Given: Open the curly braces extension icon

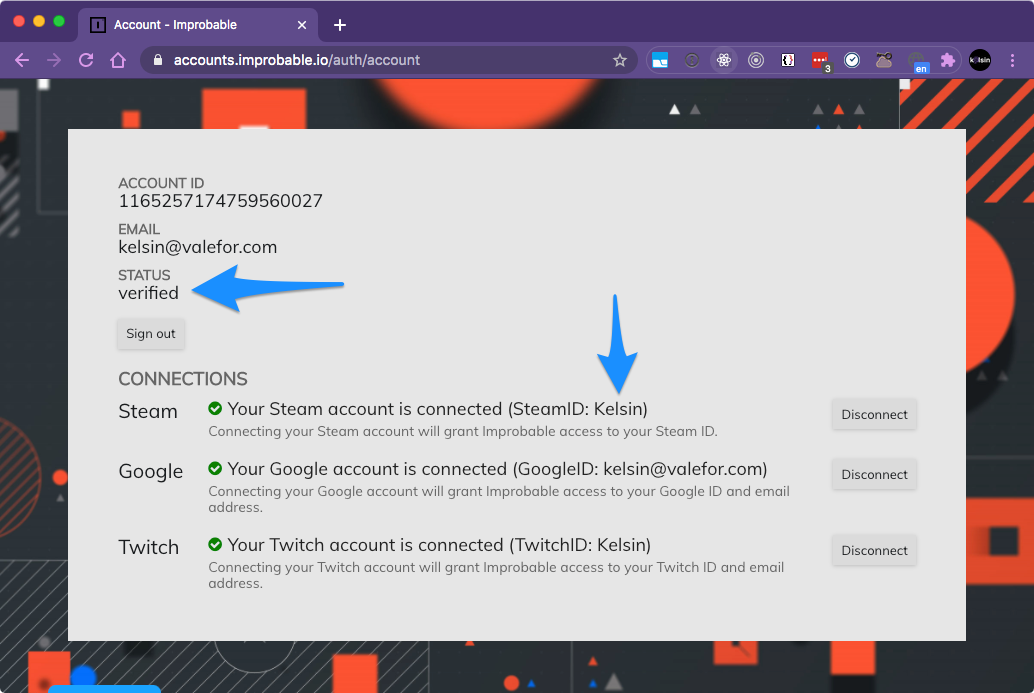Looking at the screenshot, I should pos(788,60).
